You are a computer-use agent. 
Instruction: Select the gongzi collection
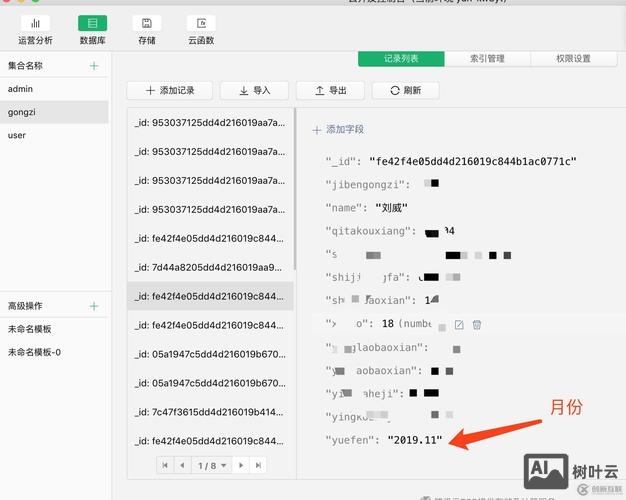tap(54, 112)
